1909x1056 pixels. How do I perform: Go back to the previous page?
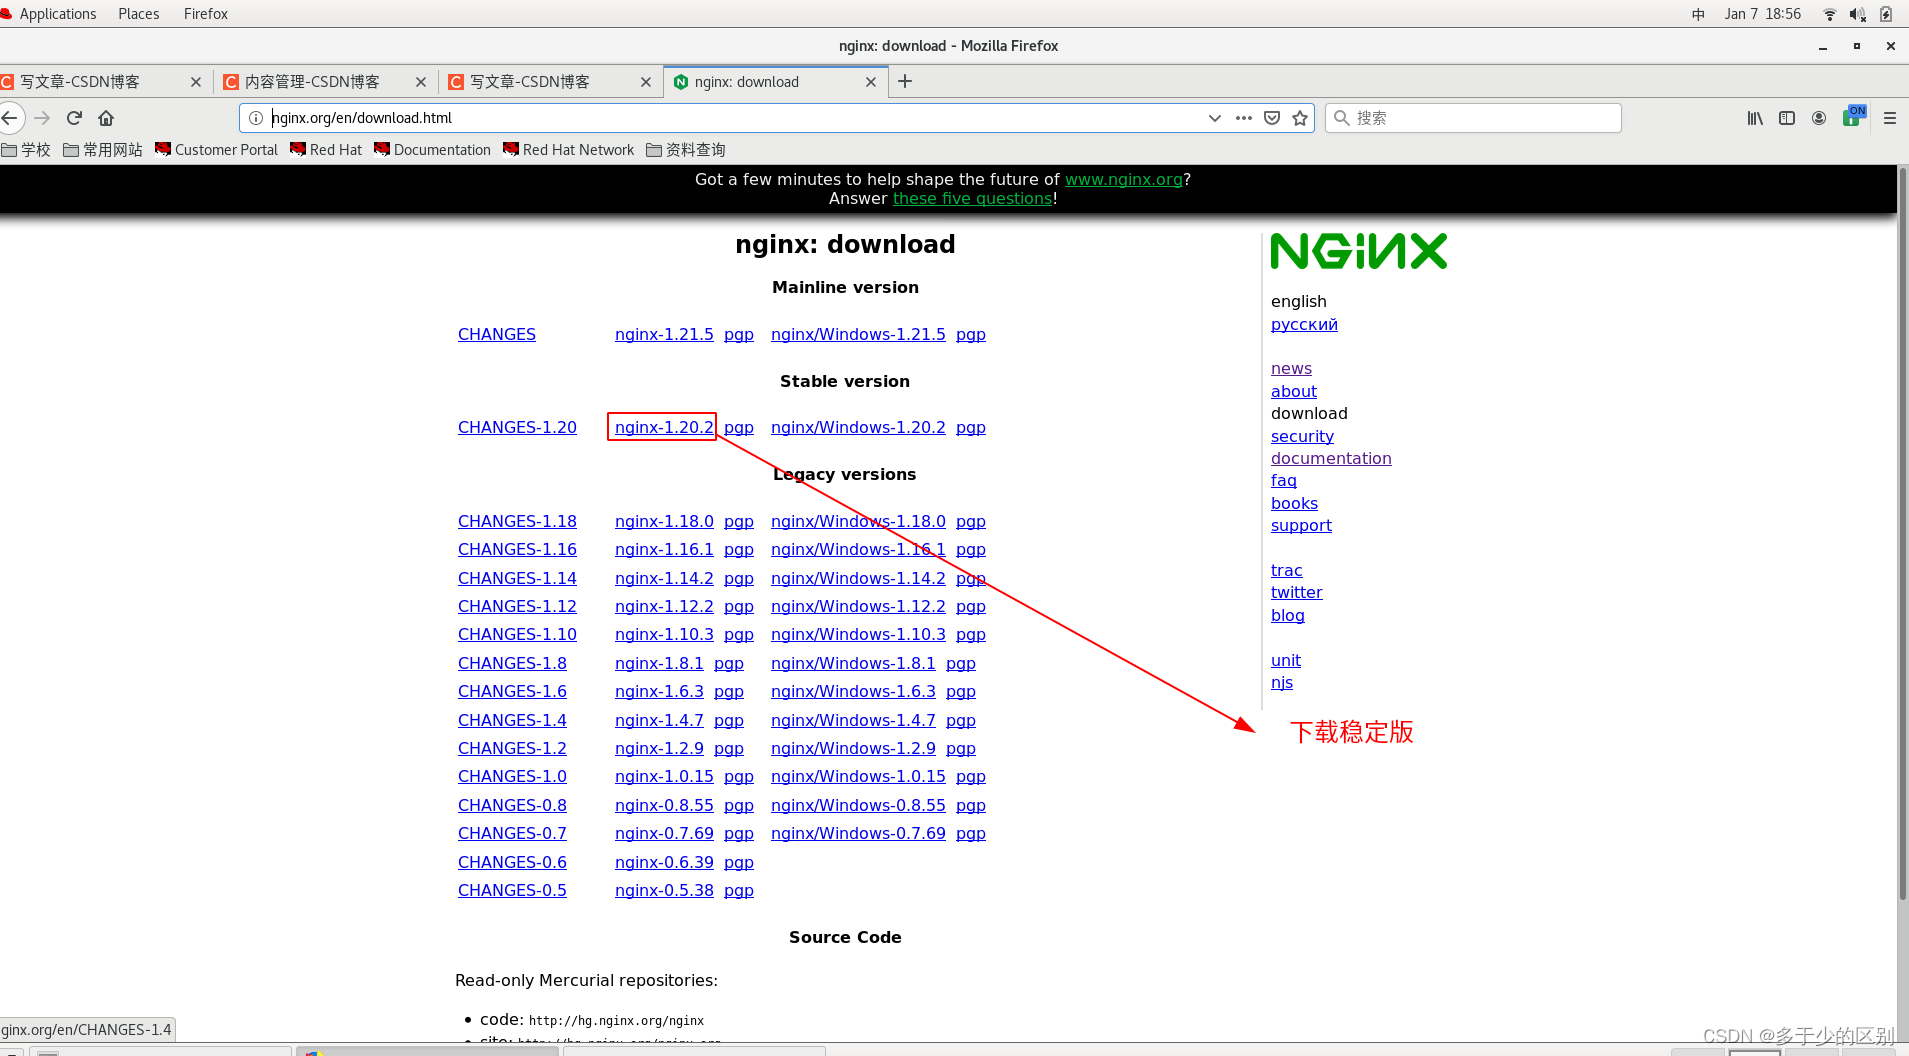pos(10,118)
